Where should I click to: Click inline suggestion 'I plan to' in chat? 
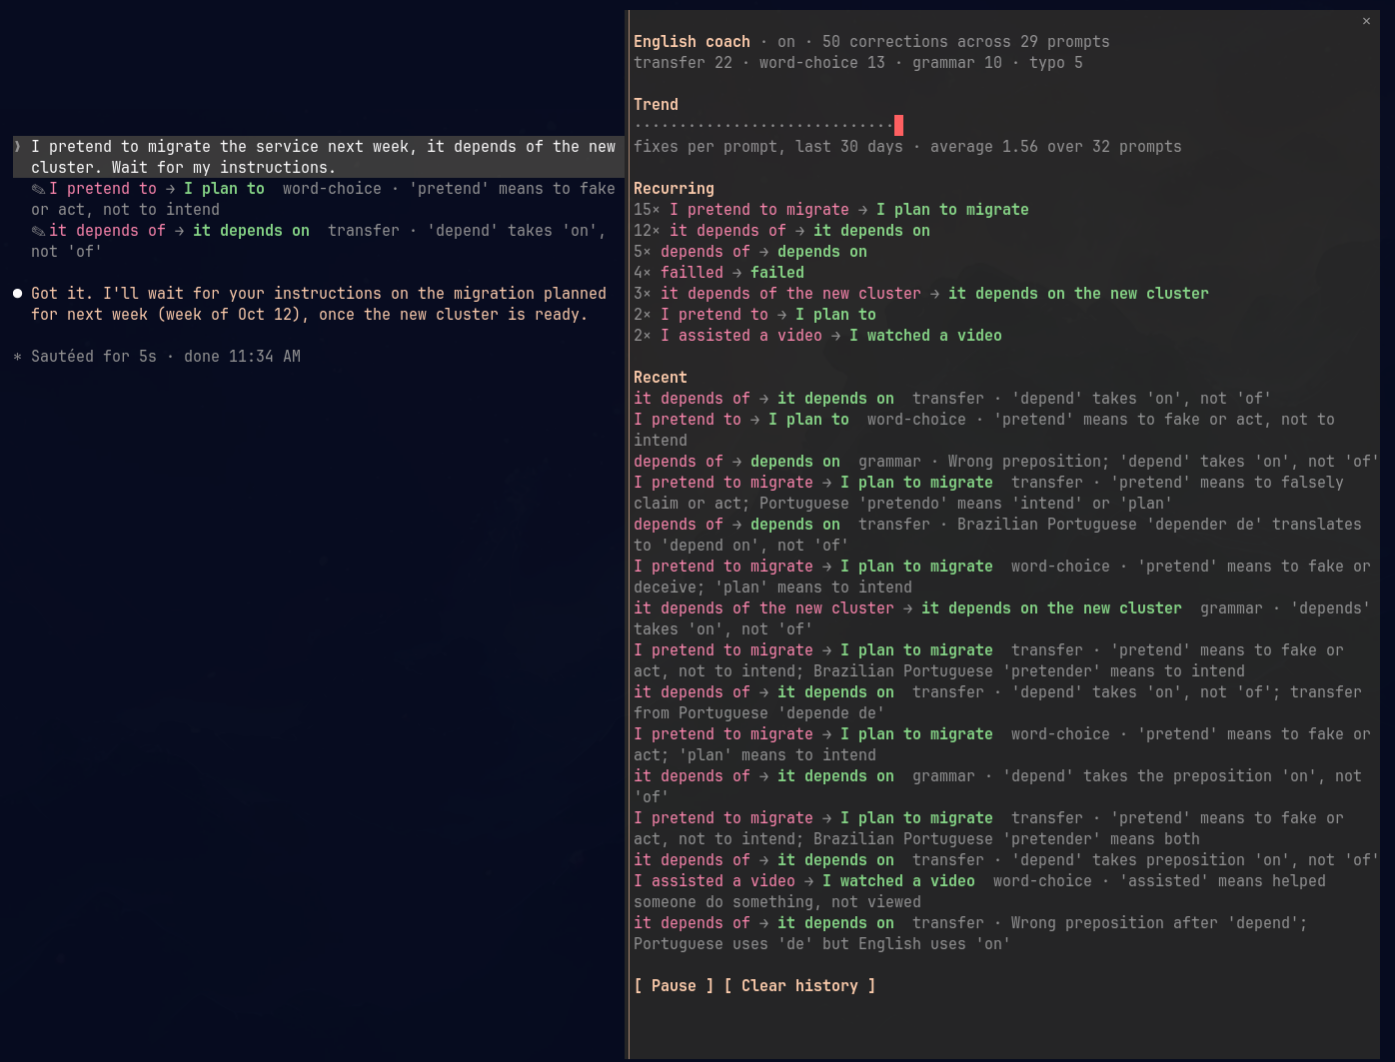(224, 189)
